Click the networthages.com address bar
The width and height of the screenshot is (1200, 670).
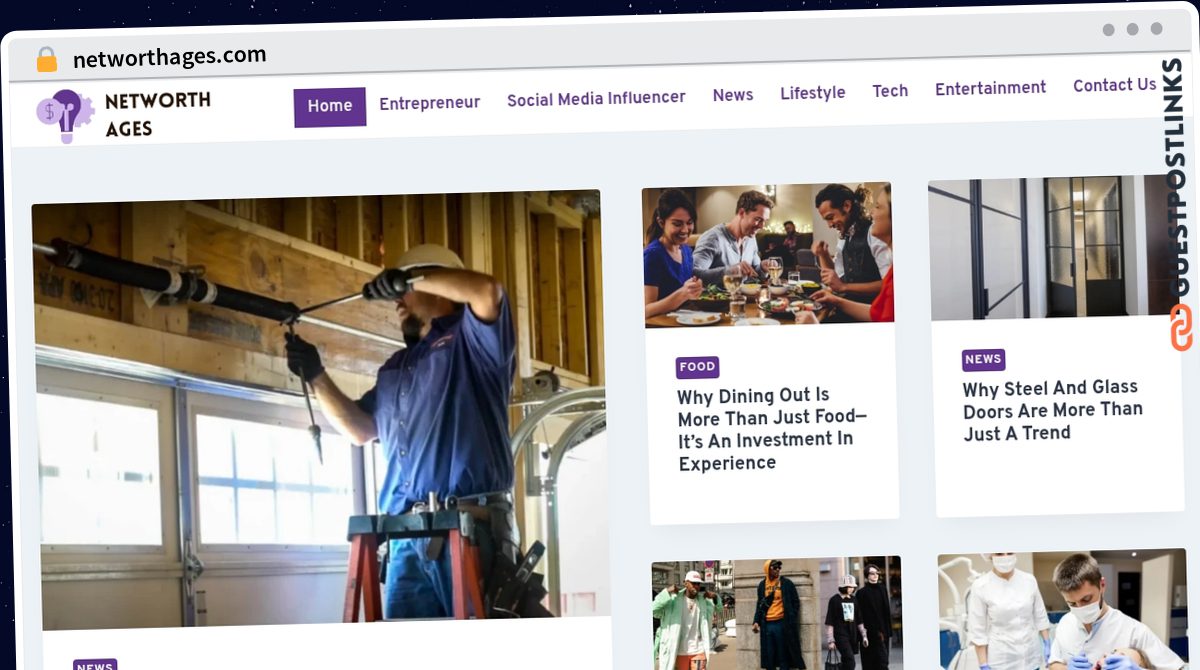click(x=170, y=57)
